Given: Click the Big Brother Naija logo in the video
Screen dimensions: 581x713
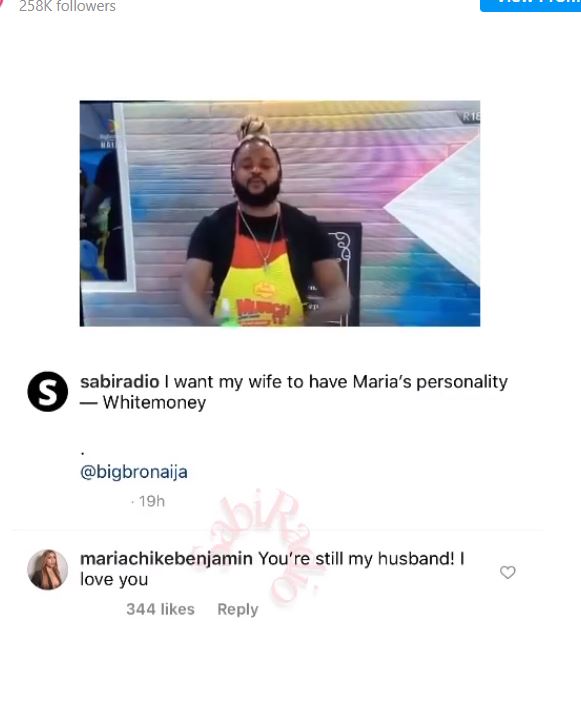Looking at the screenshot, I should (111, 133).
